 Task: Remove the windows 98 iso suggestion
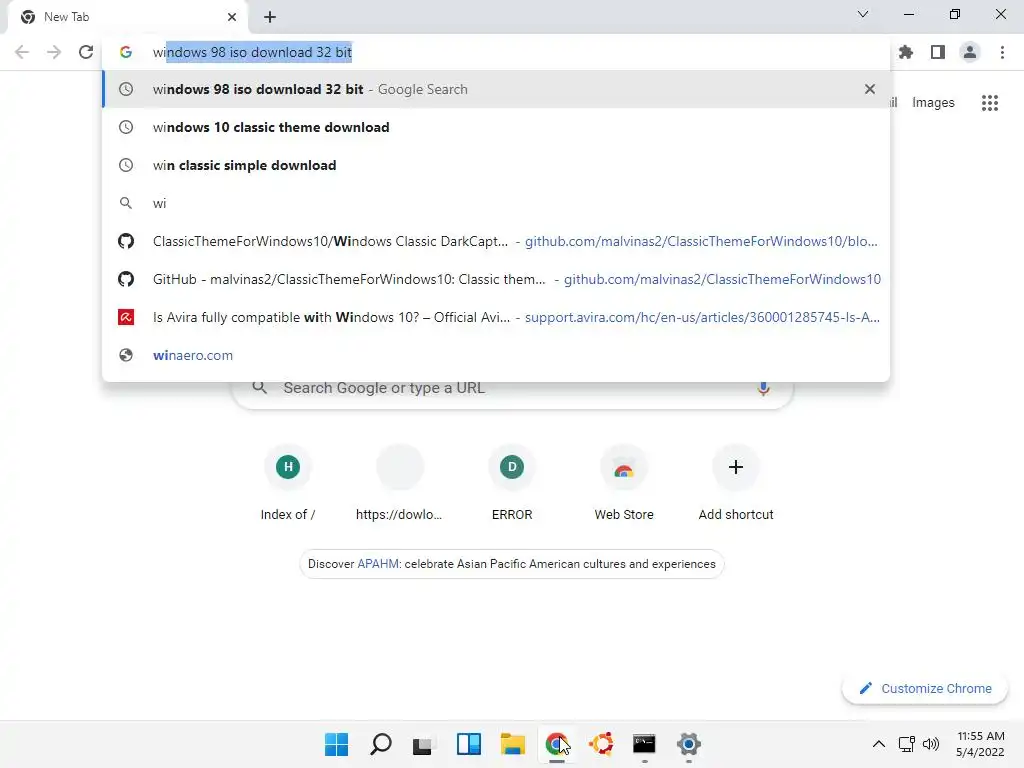[870, 89]
